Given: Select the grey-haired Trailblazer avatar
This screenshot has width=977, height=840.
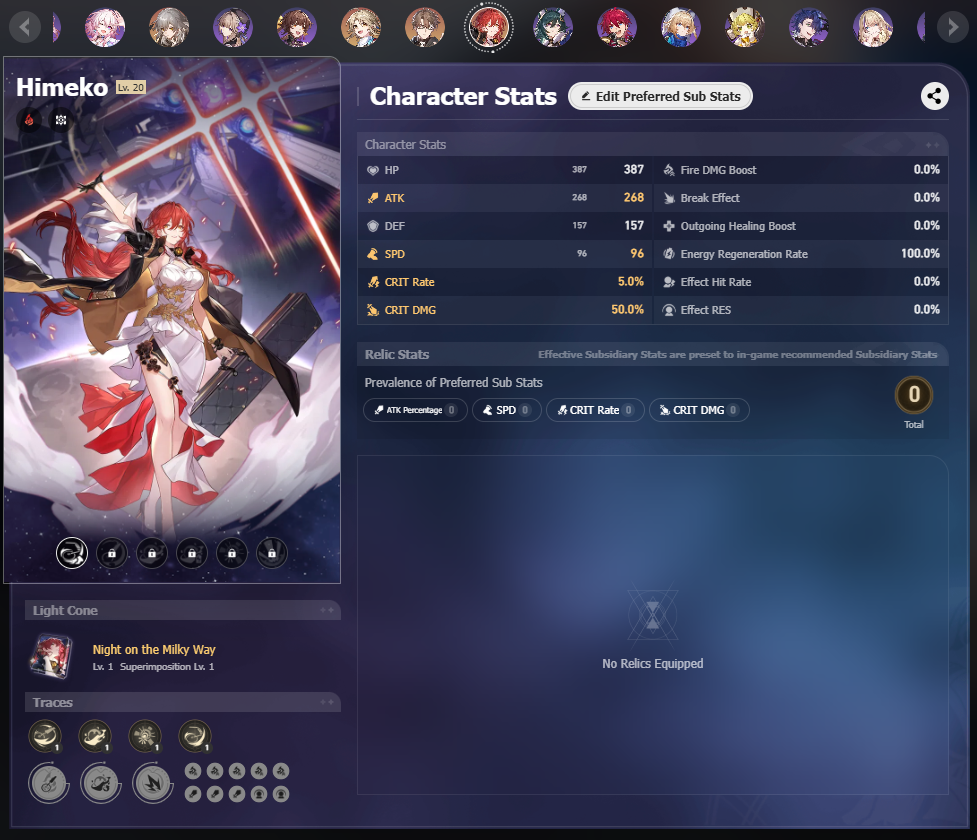Looking at the screenshot, I should pyautogui.click(x=169, y=27).
